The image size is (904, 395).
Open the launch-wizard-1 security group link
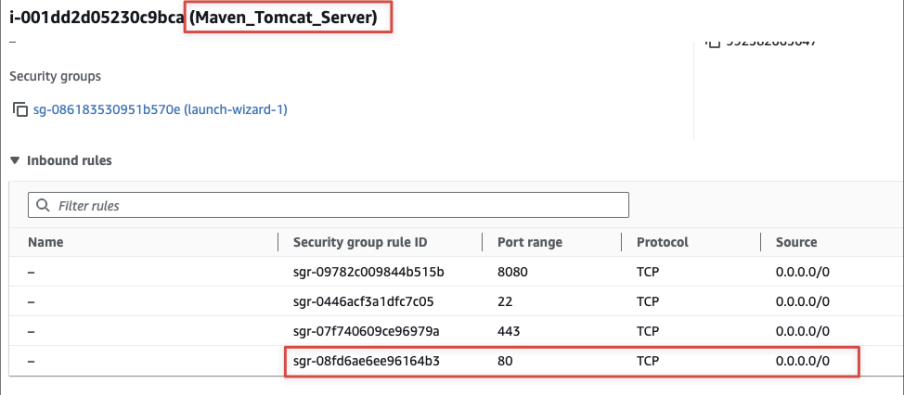point(160,109)
